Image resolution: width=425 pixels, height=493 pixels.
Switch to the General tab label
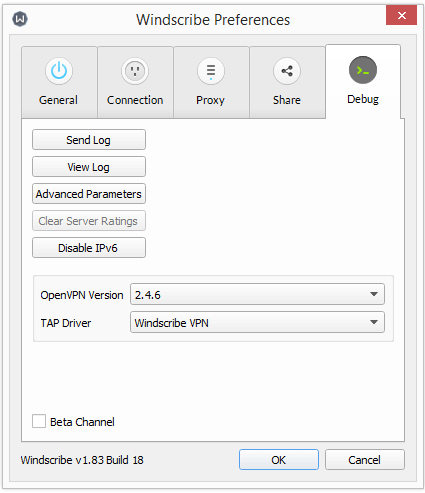58,100
